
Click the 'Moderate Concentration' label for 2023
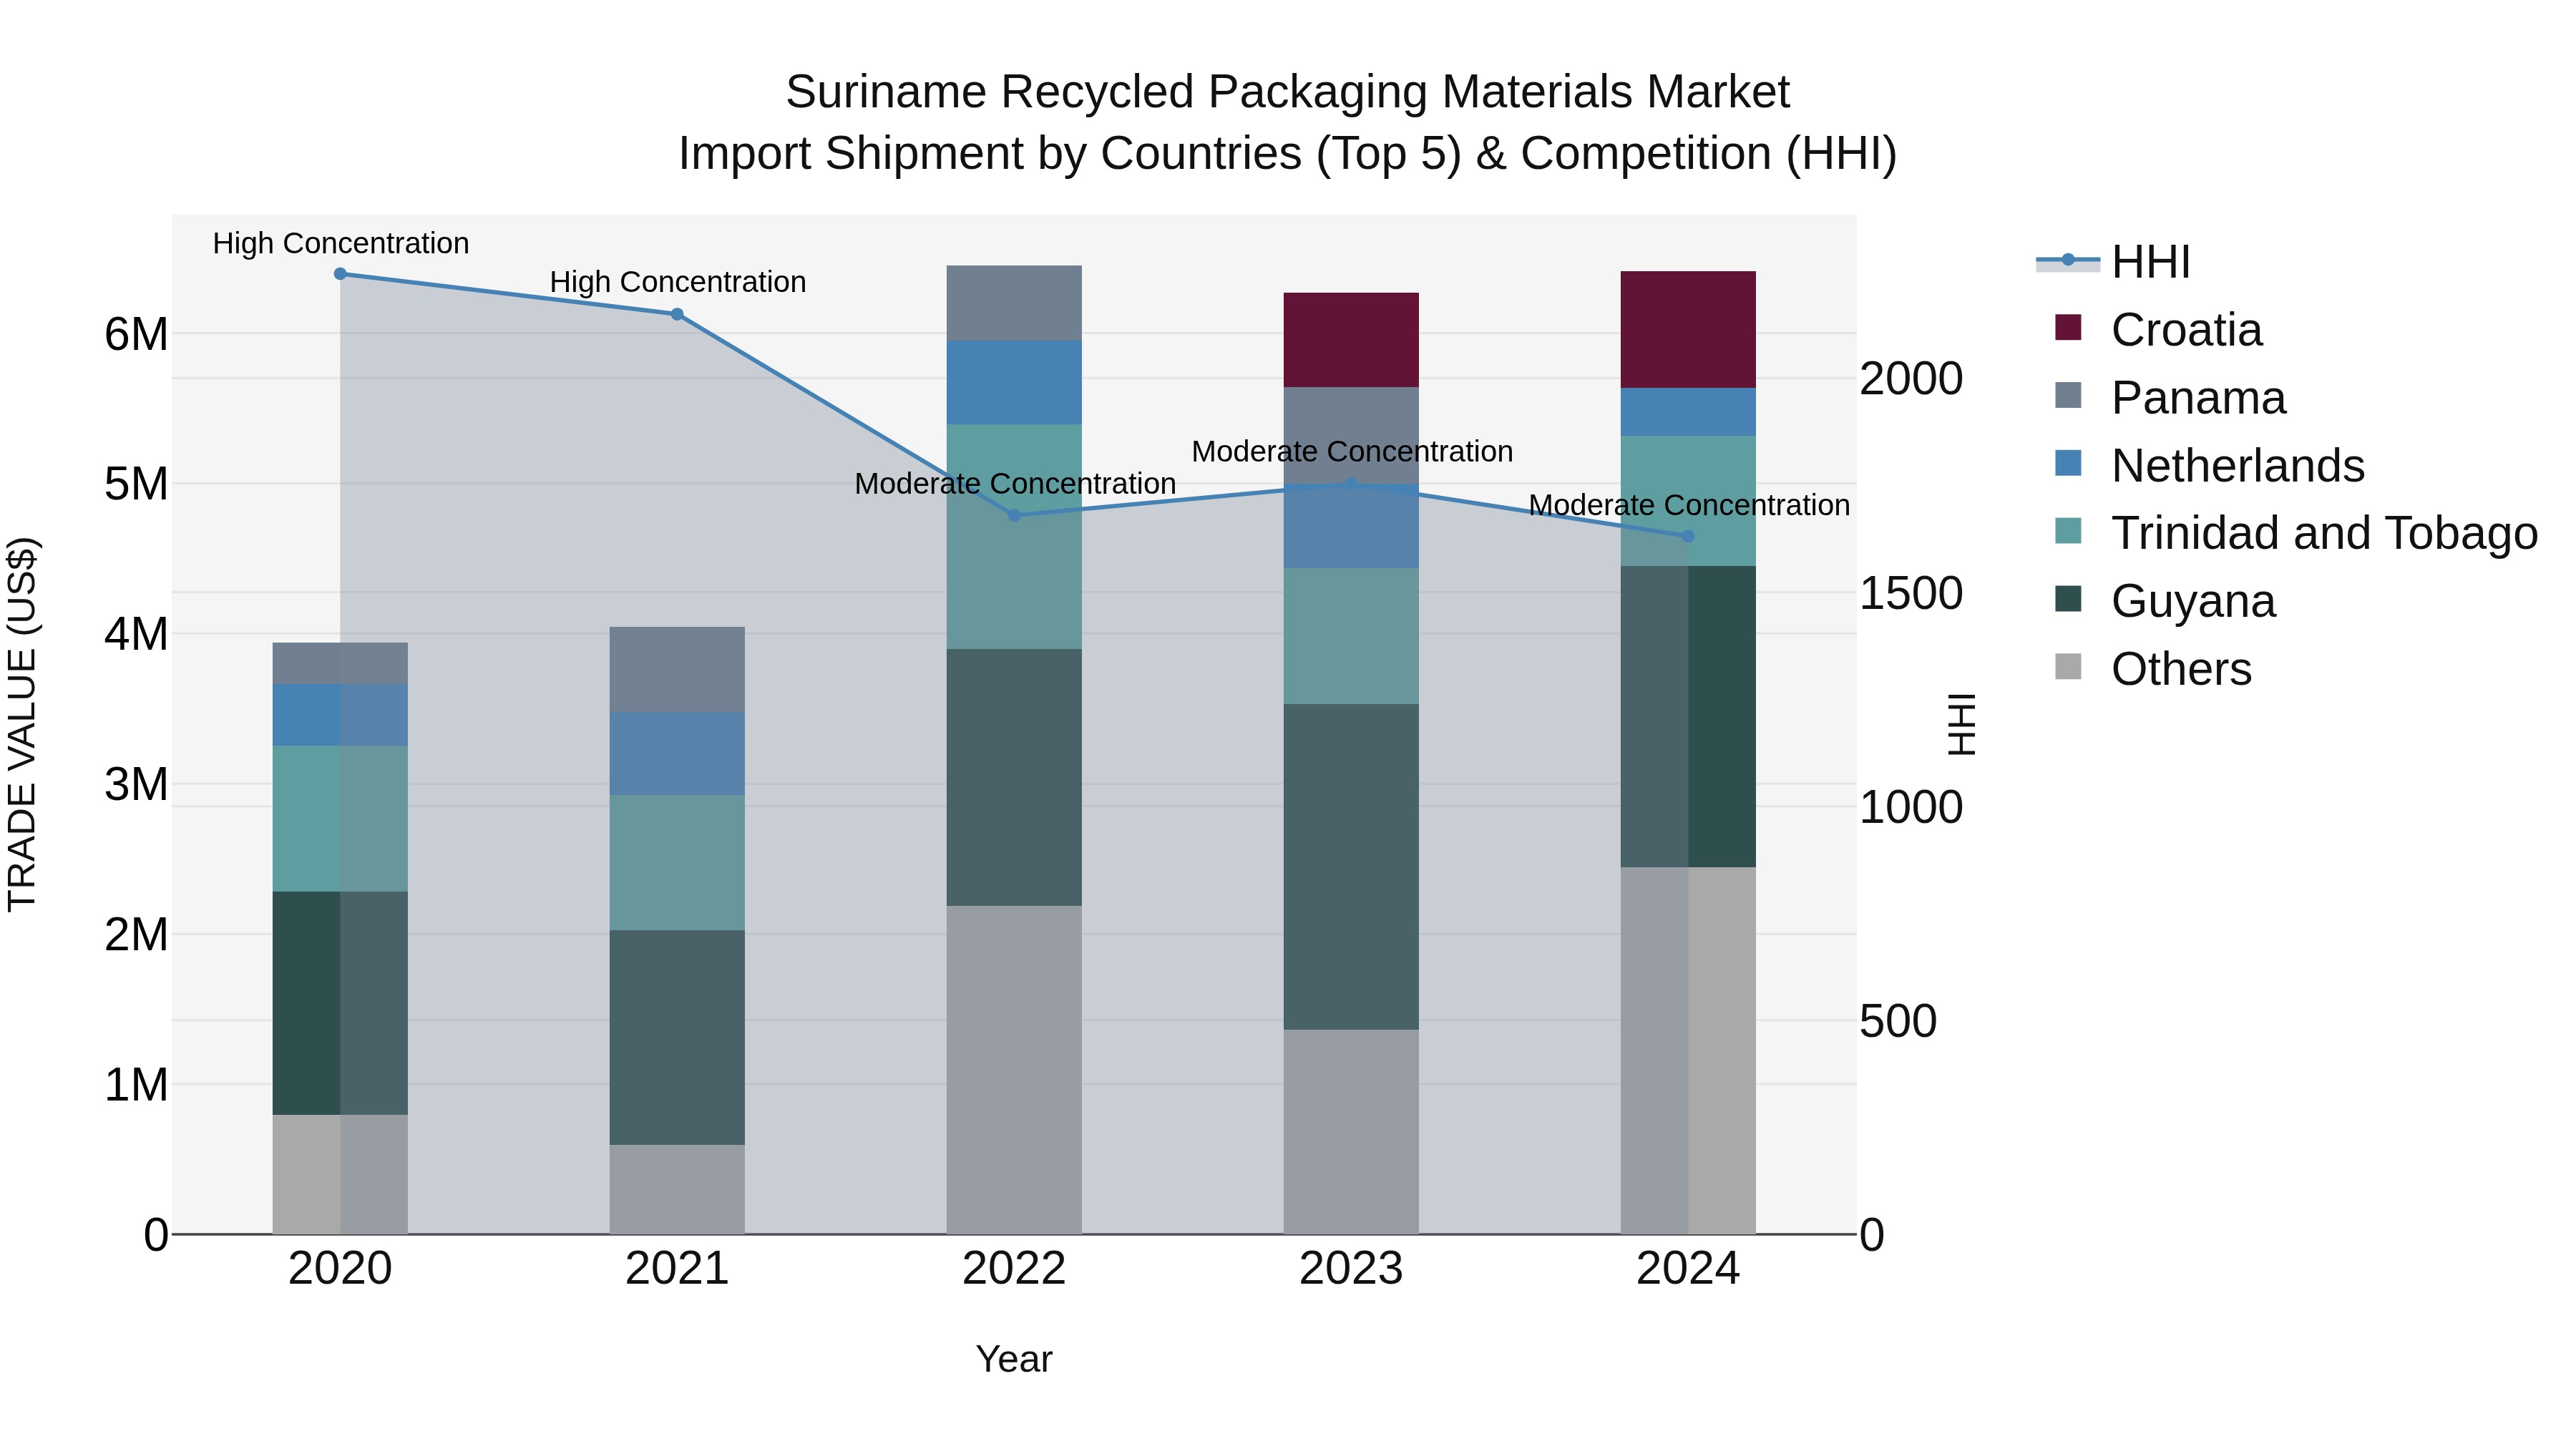(x=1352, y=451)
